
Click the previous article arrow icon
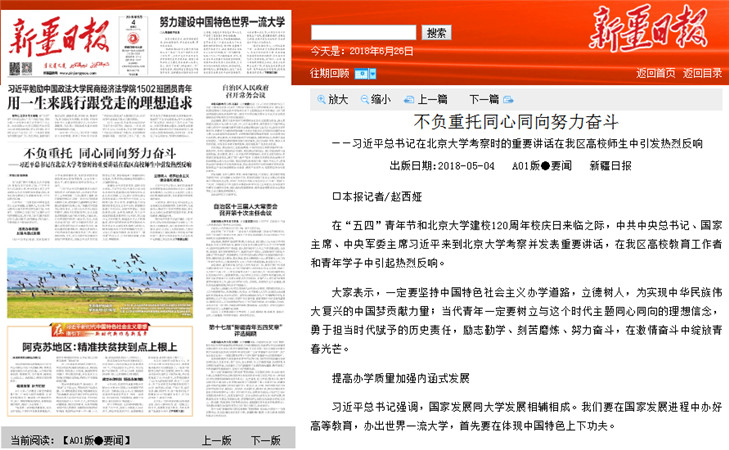point(408,99)
